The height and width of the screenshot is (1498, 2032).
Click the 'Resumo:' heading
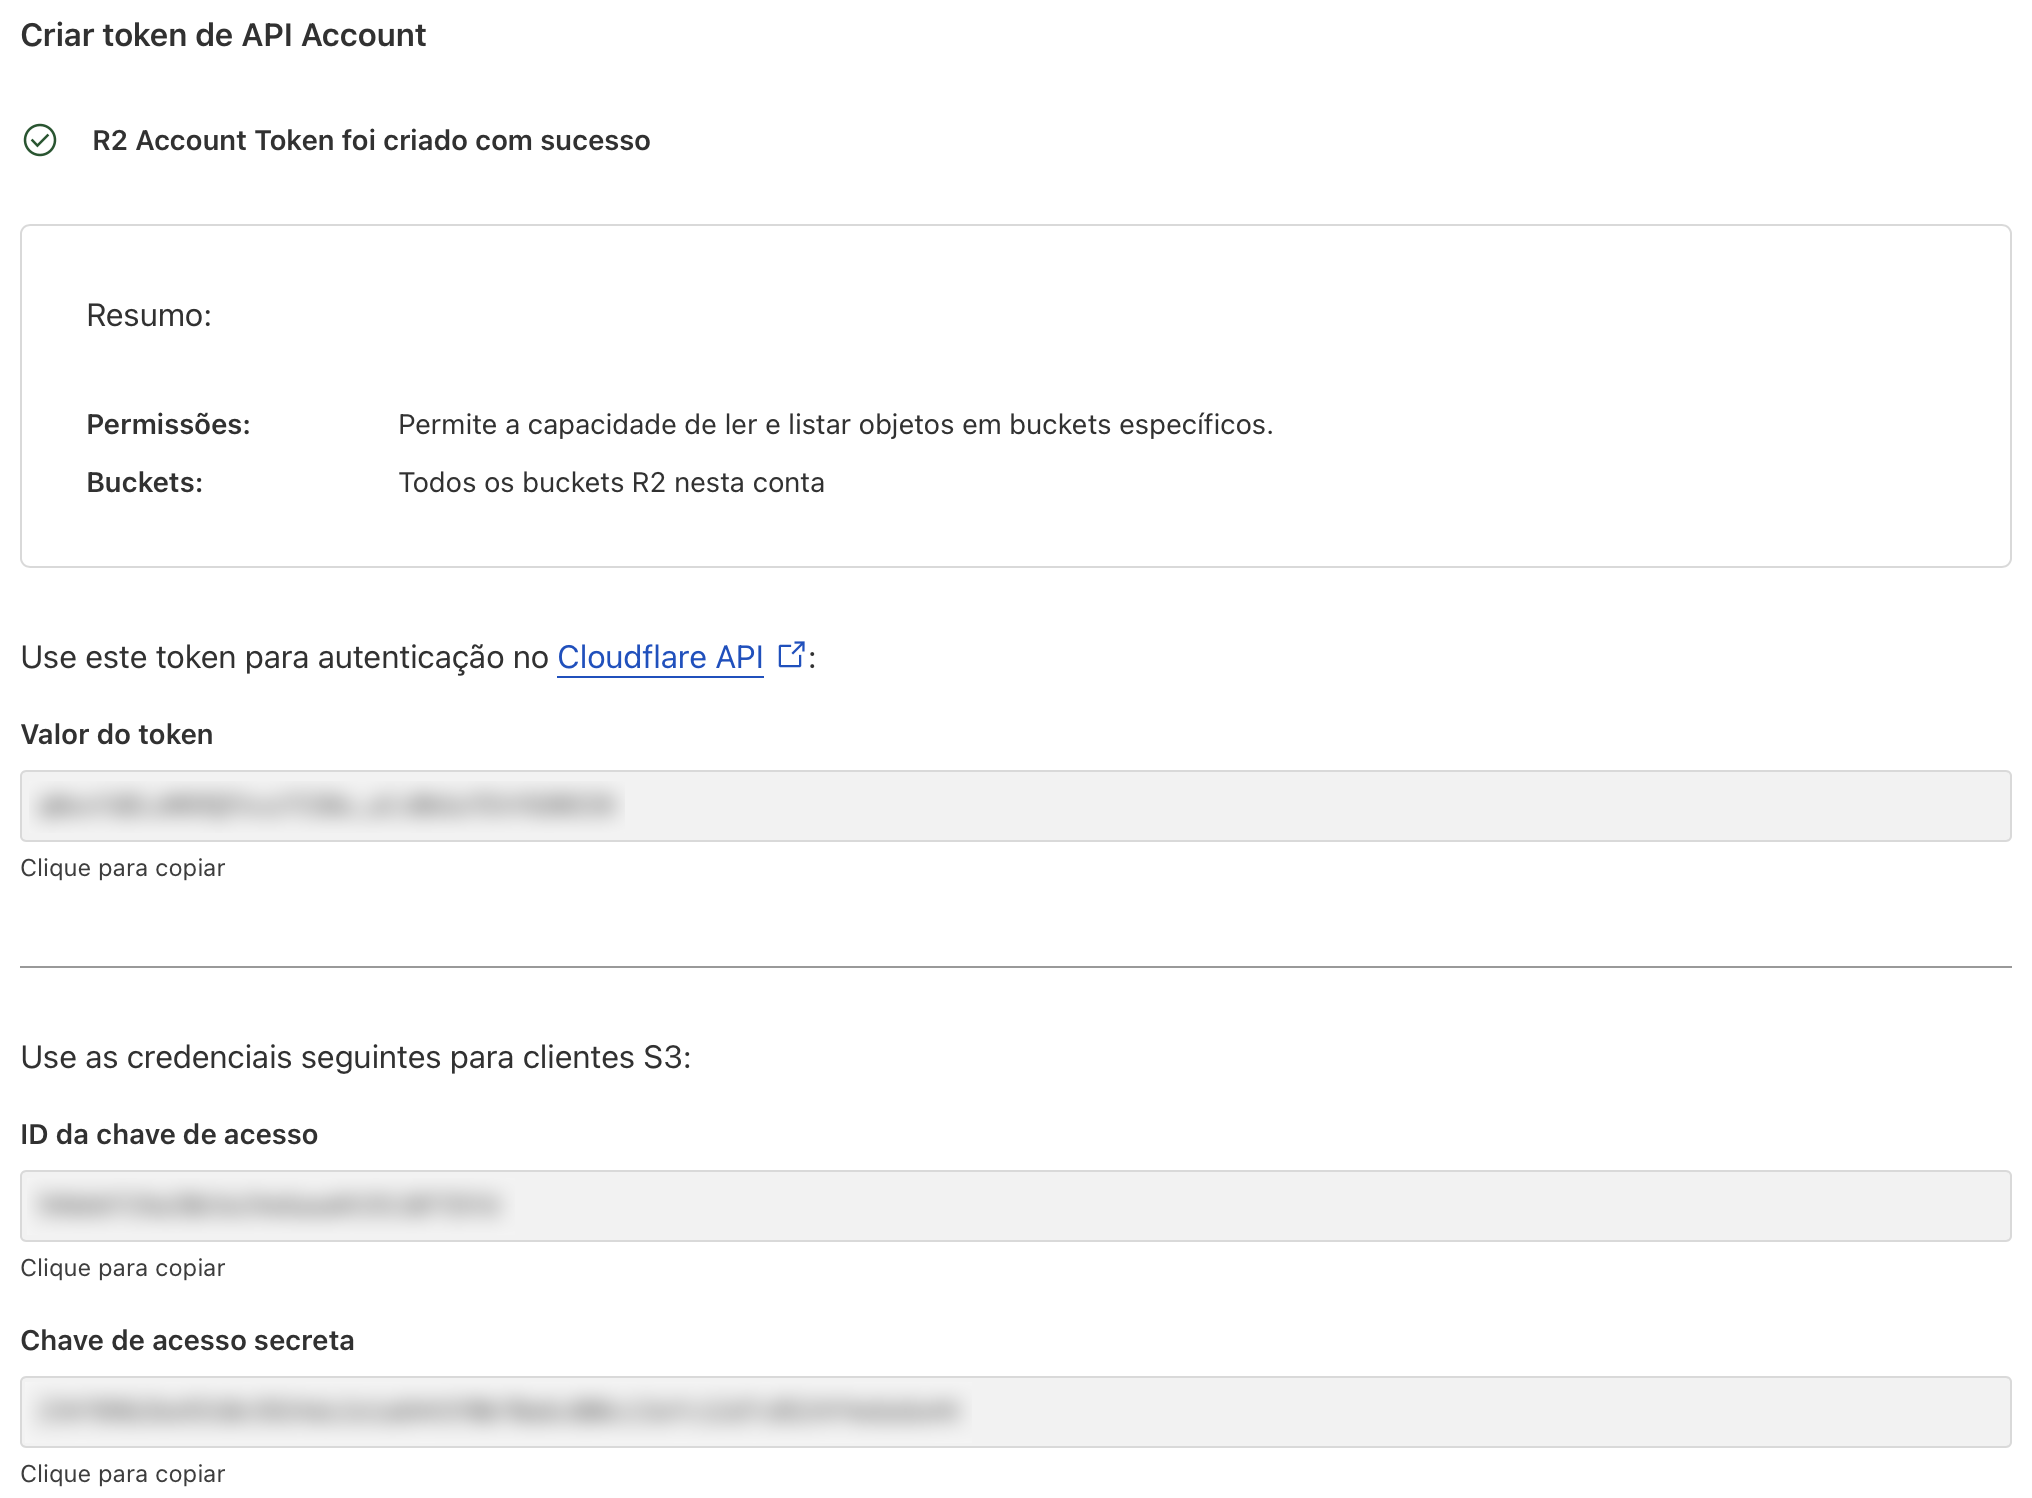pyautogui.click(x=149, y=315)
